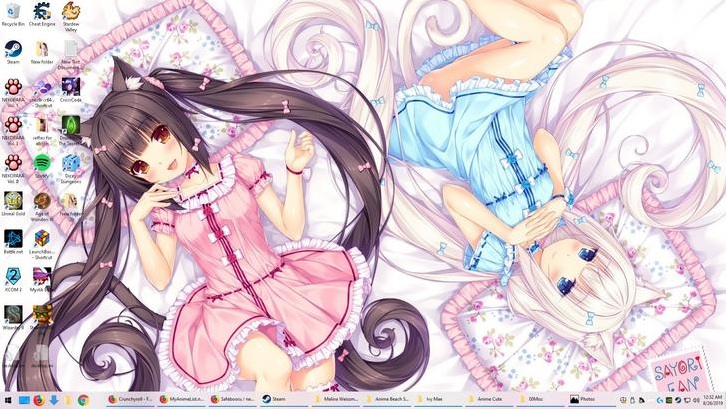Image resolution: width=726 pixels, height=409 pixels.
Task: Open the Stardew Valley shortcut
Action: 71,12
